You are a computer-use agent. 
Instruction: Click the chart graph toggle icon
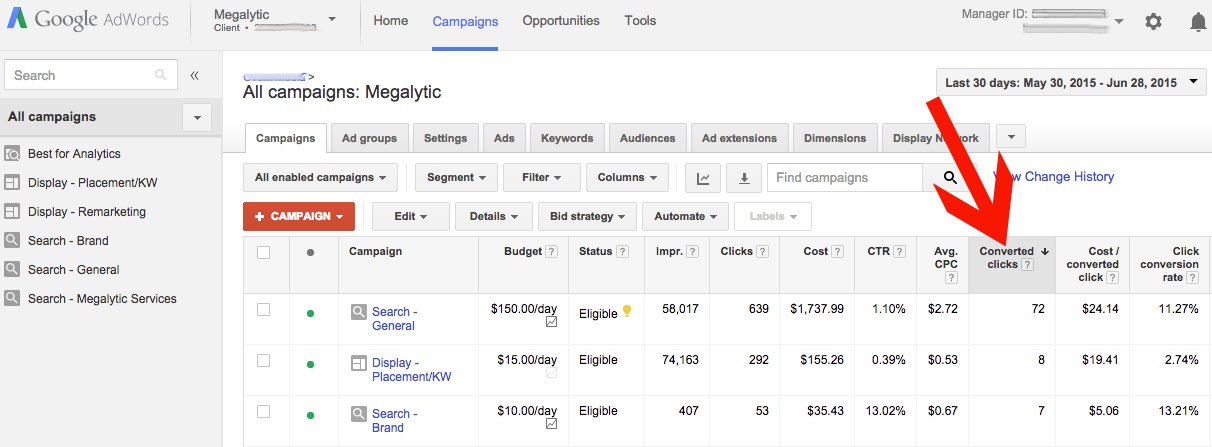(703, 178)
